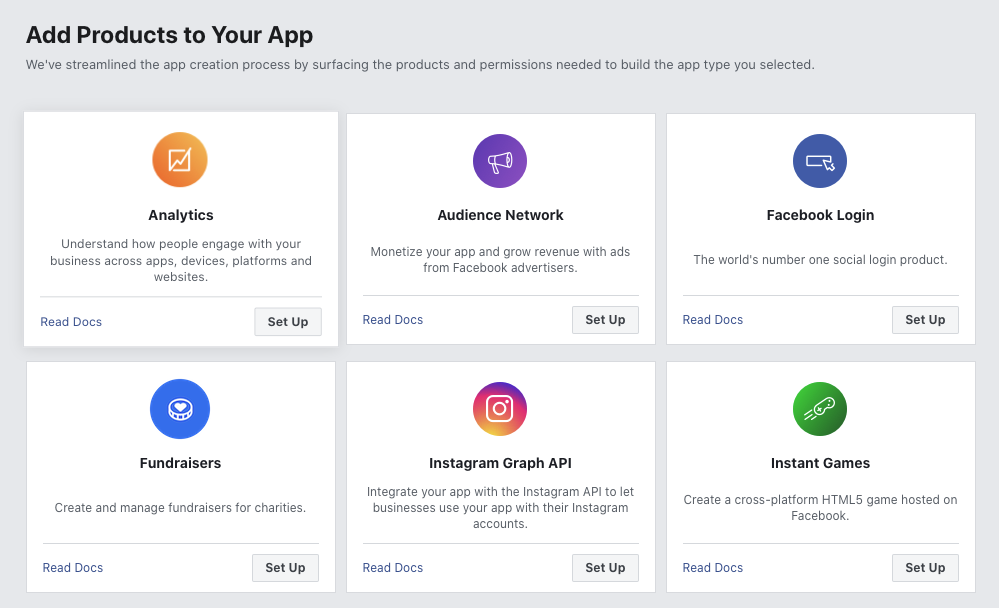The image size is (999, 608).
Task: Set up Facebook Login
Action: (x=925, y=319)
